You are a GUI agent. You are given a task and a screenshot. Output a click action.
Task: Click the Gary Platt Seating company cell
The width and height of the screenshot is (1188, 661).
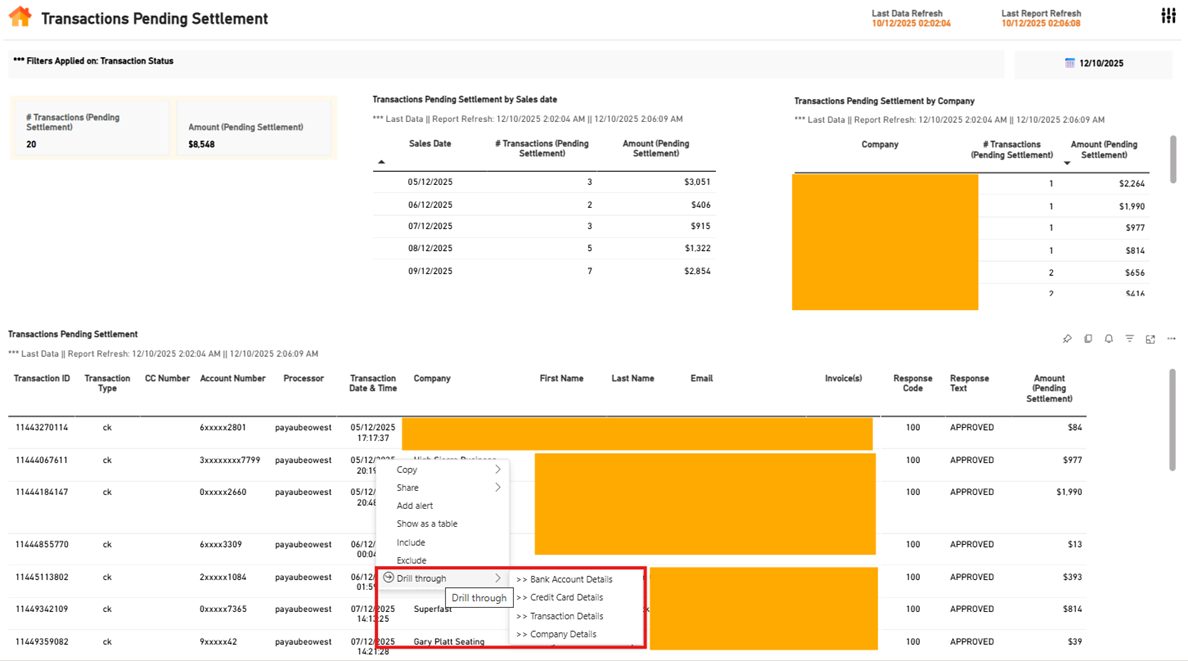[x=449, y=641]
